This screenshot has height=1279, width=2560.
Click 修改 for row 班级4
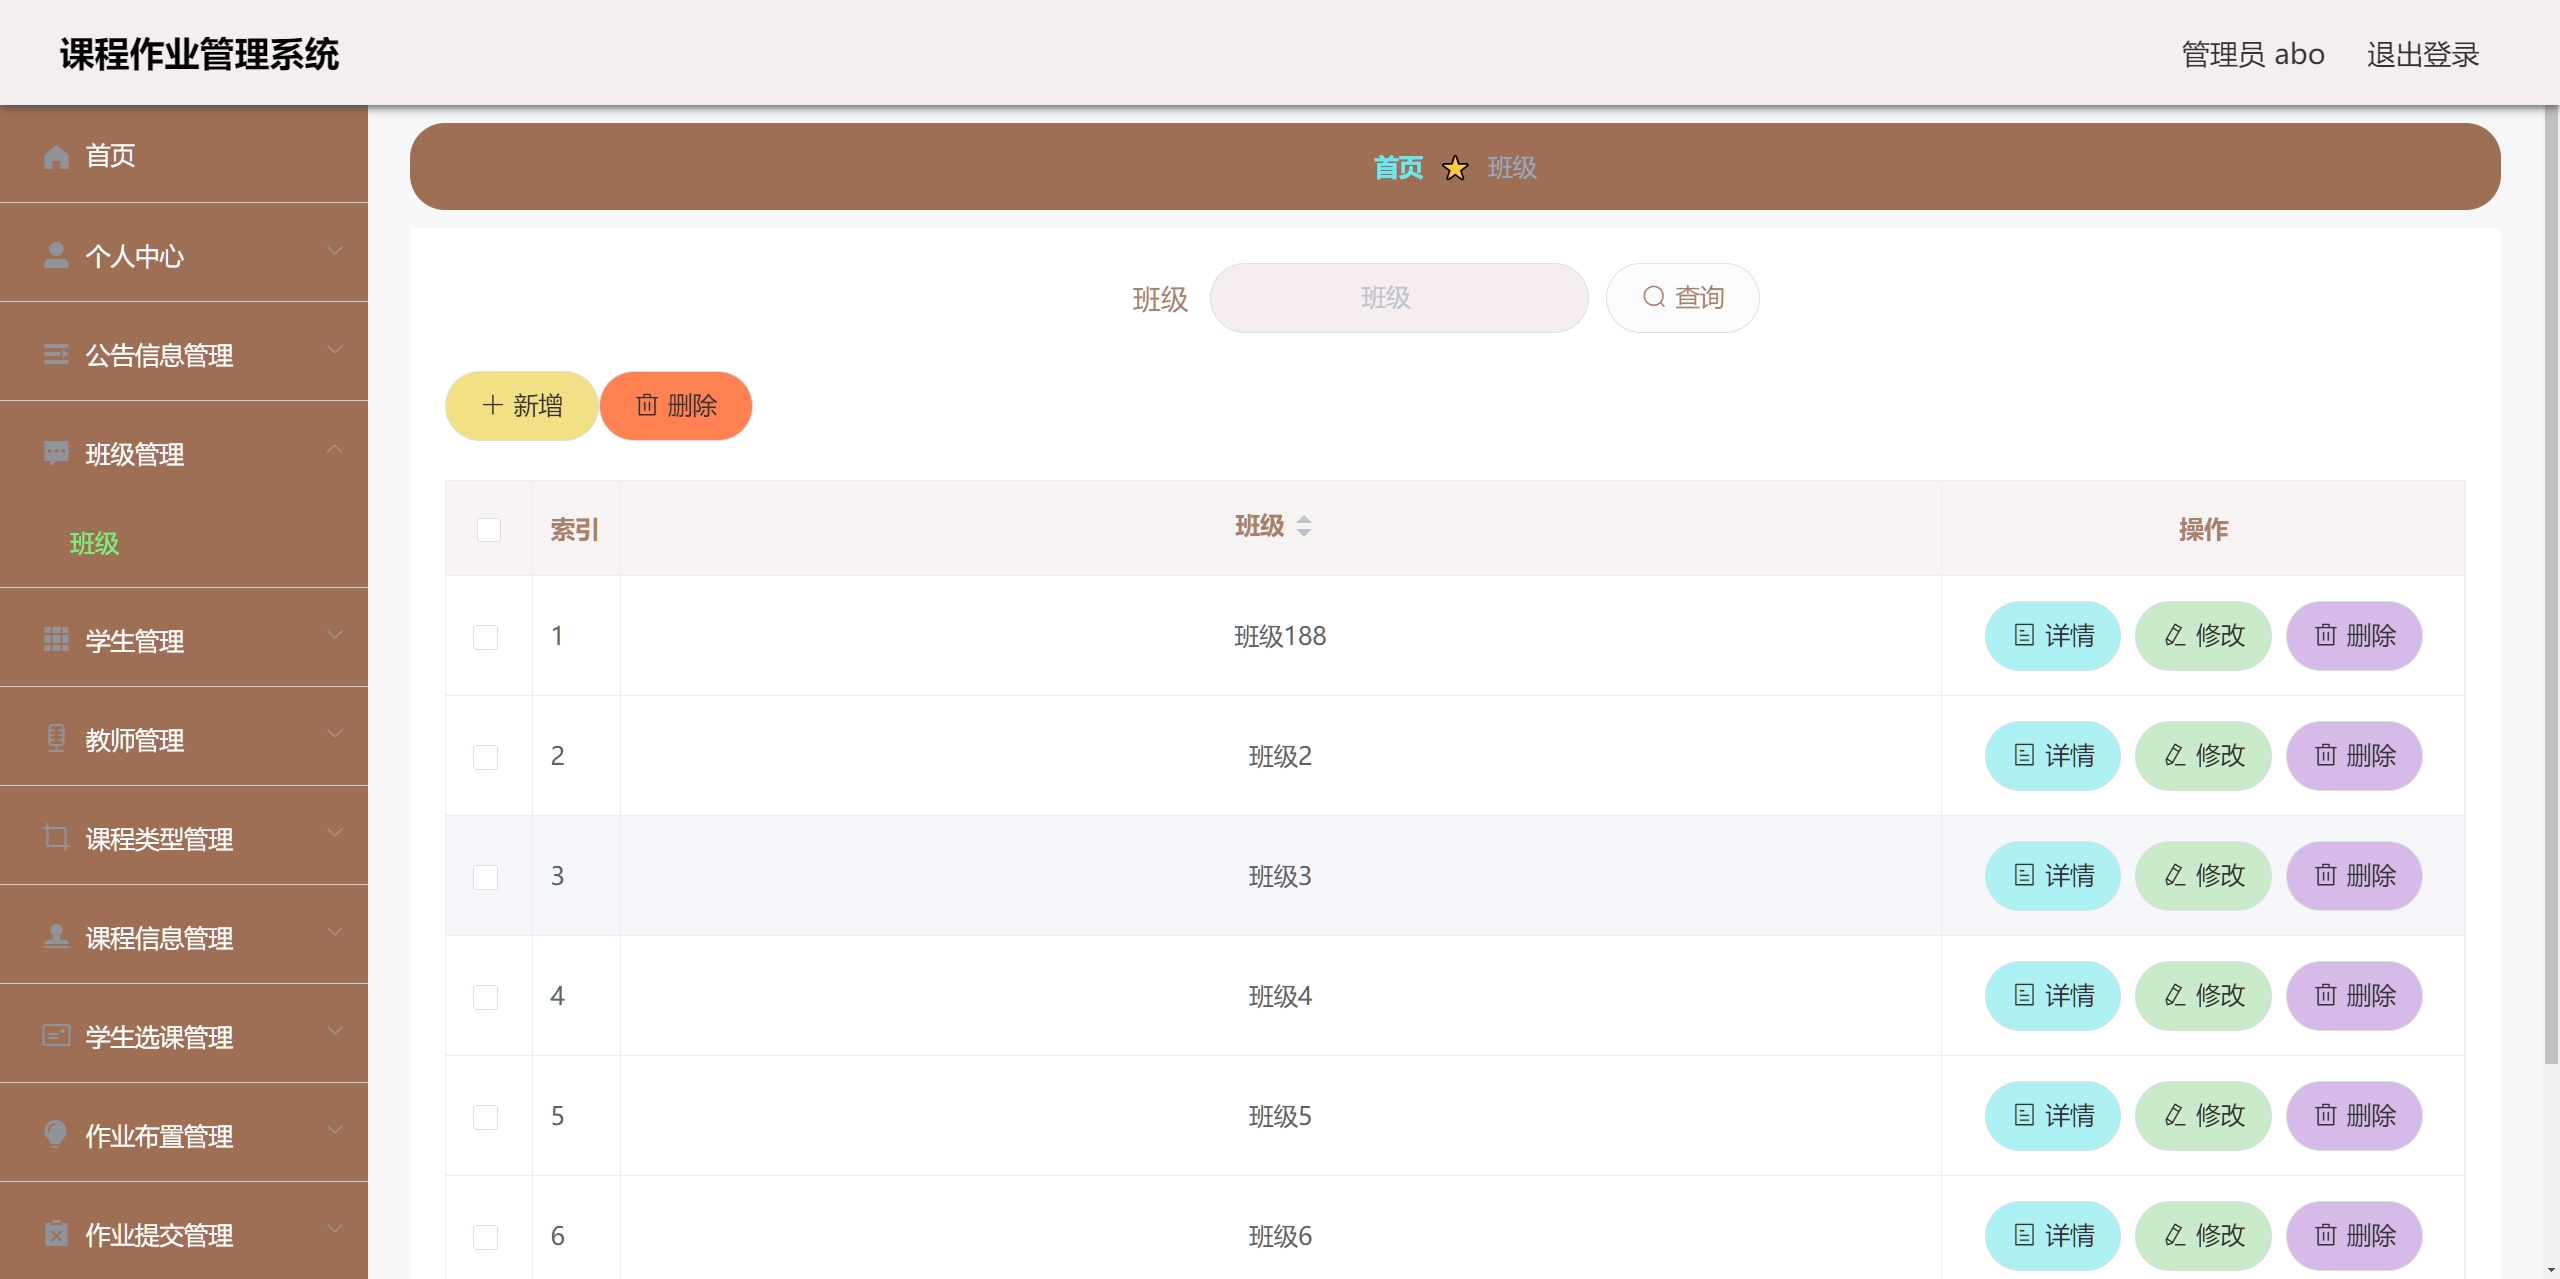(x=2203, y=996)
